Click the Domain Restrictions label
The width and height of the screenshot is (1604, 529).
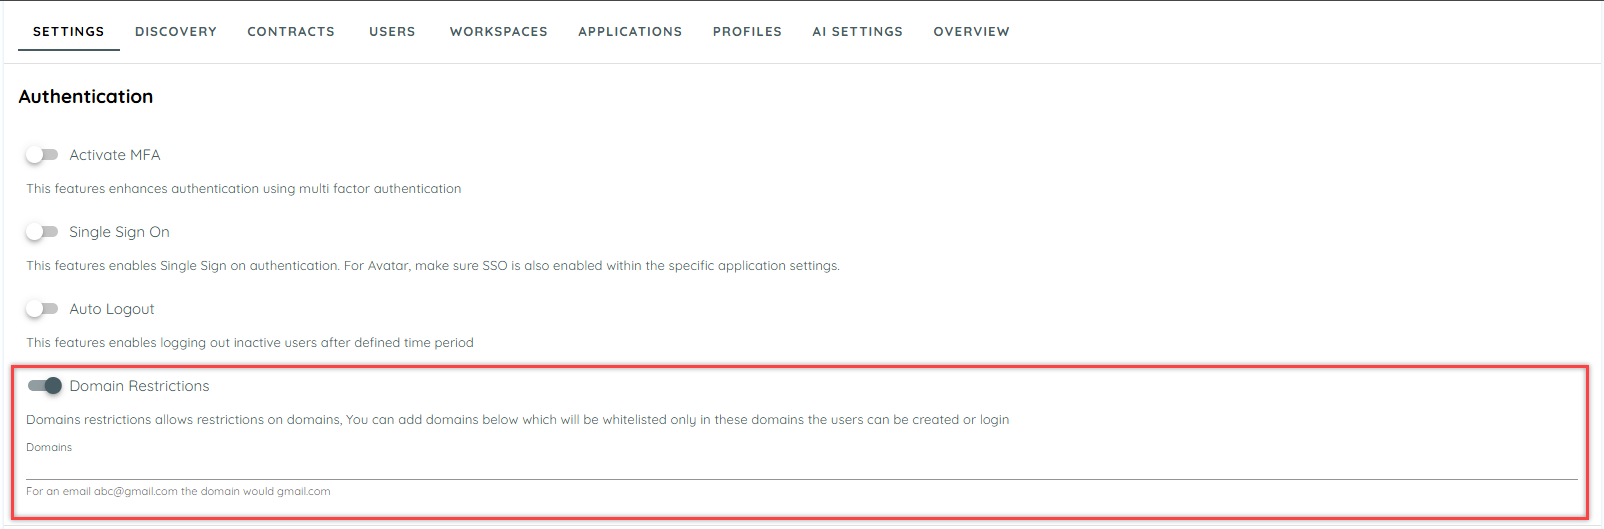139,386
